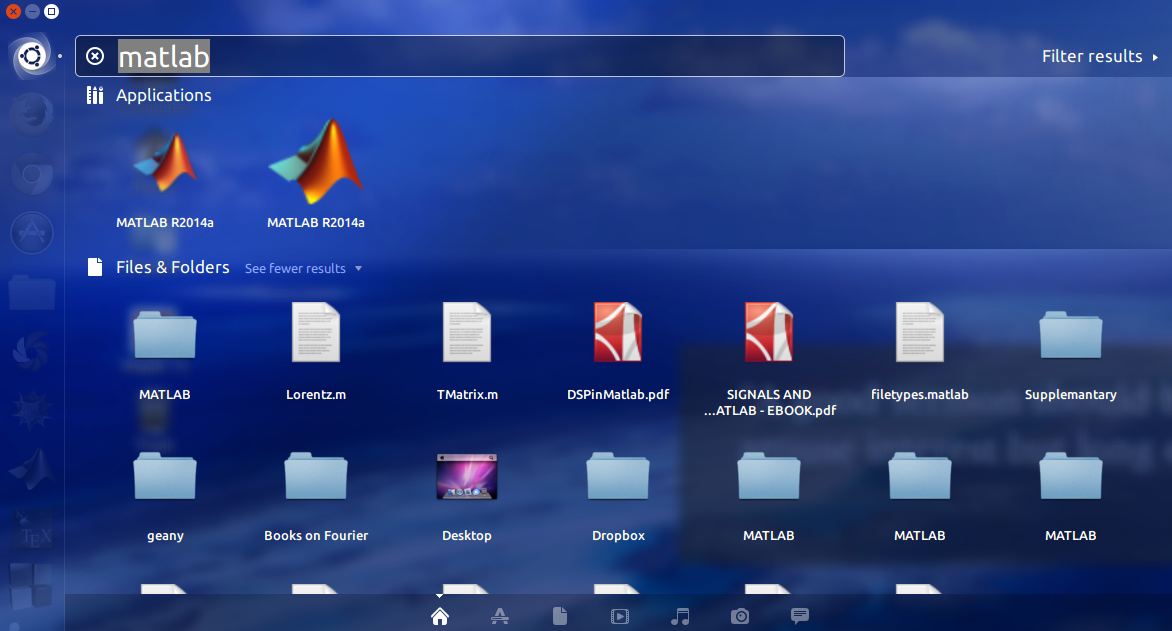The image size is (1172, 631).
Task: Clear the search with the X icon
Action: coord(95,56)
